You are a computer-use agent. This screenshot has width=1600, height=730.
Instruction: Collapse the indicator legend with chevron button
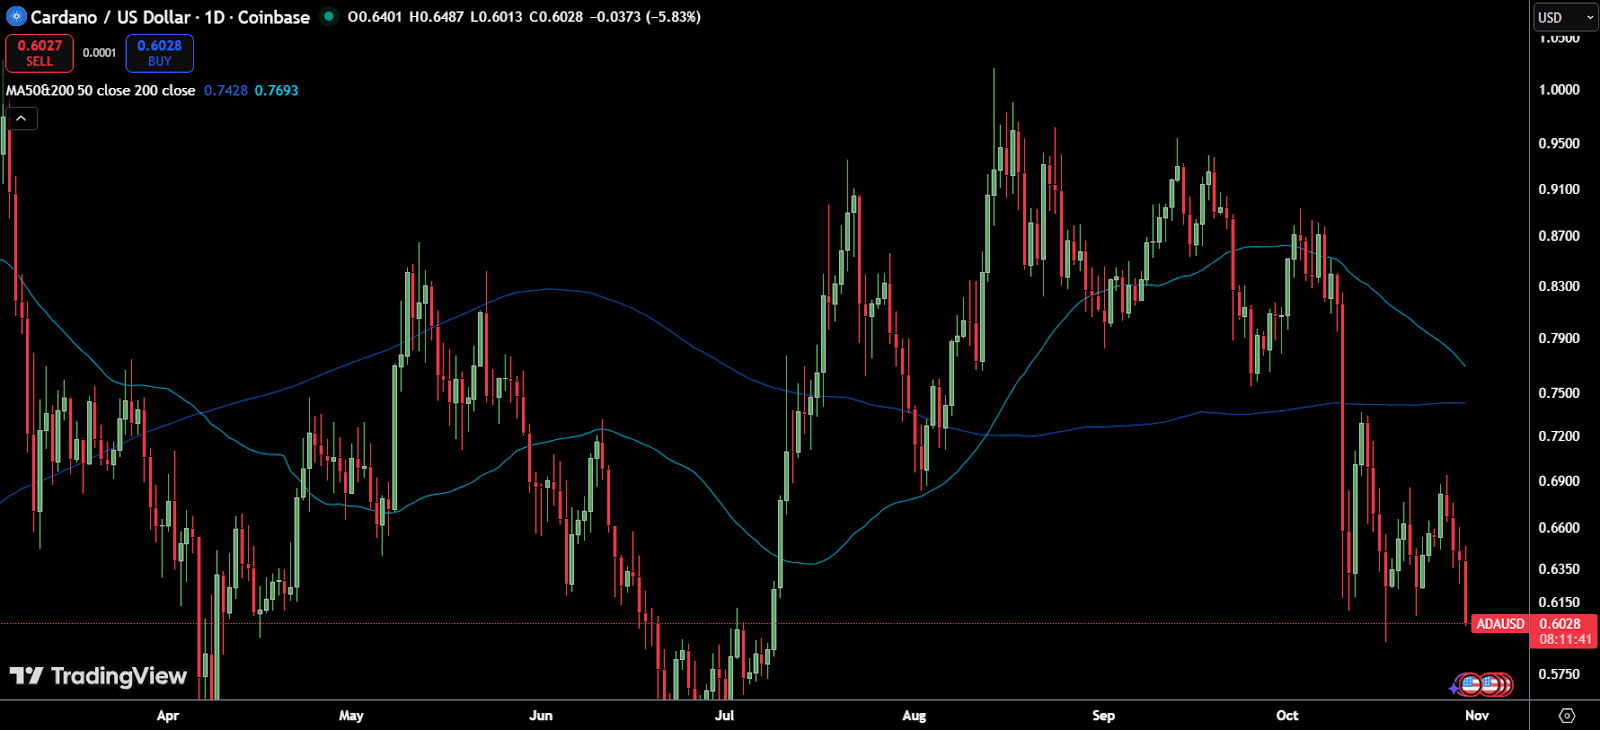21,118
